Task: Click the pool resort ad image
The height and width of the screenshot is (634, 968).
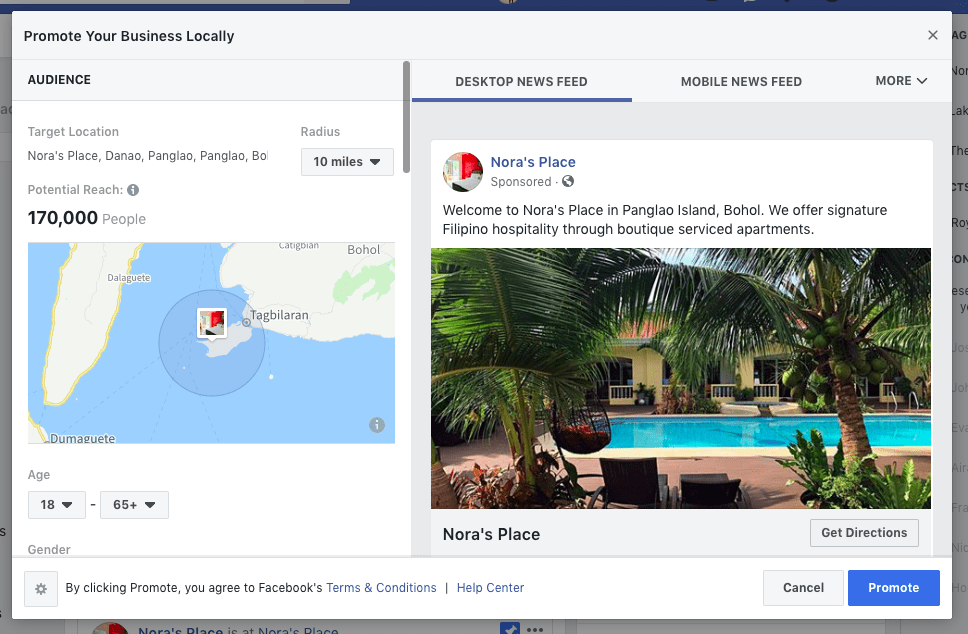Action: click(680, 378)
